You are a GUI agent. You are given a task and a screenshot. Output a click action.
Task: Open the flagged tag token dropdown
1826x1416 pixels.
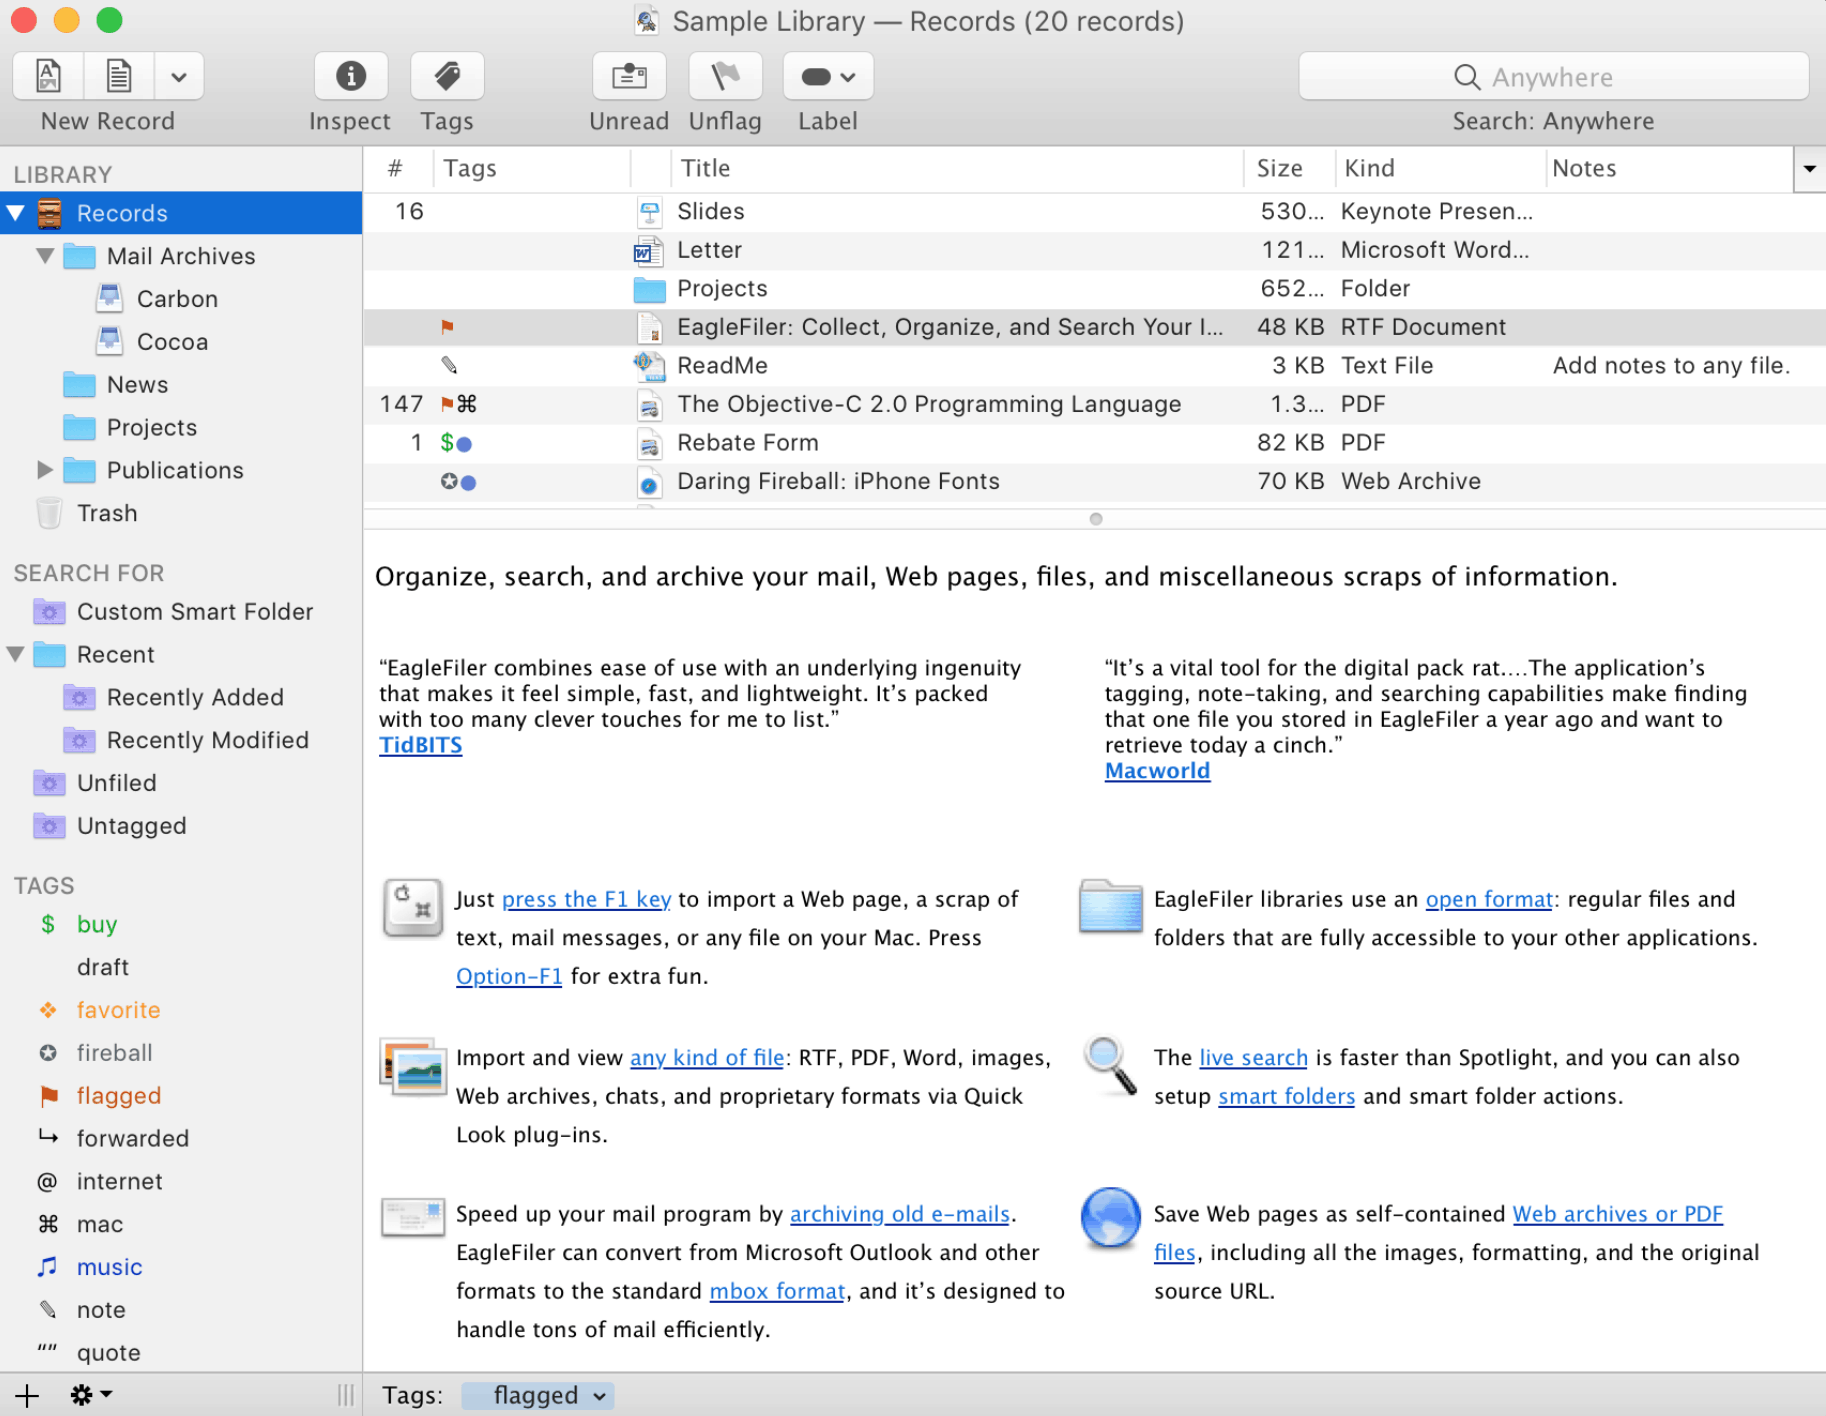[600, 1396]
